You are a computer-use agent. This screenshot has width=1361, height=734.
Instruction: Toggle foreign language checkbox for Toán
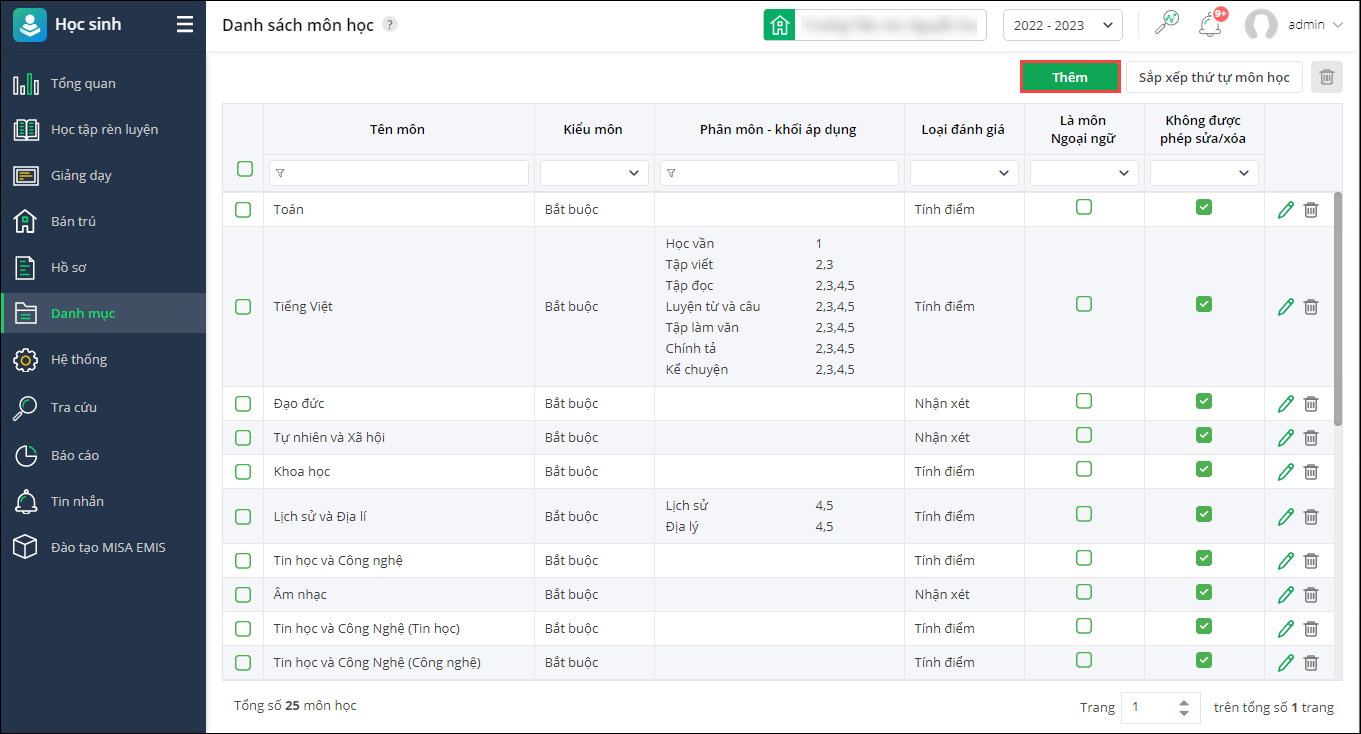(x=1084, y=207)
